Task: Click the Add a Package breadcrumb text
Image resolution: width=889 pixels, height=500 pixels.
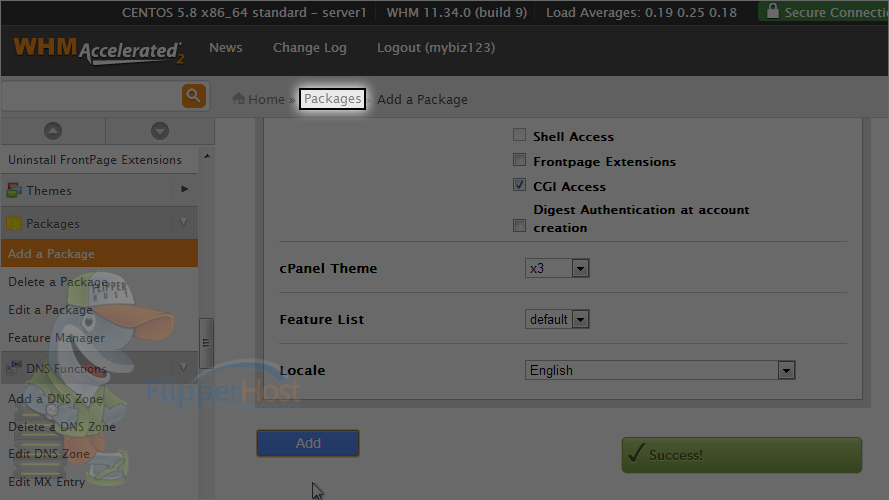Action: 422,99
